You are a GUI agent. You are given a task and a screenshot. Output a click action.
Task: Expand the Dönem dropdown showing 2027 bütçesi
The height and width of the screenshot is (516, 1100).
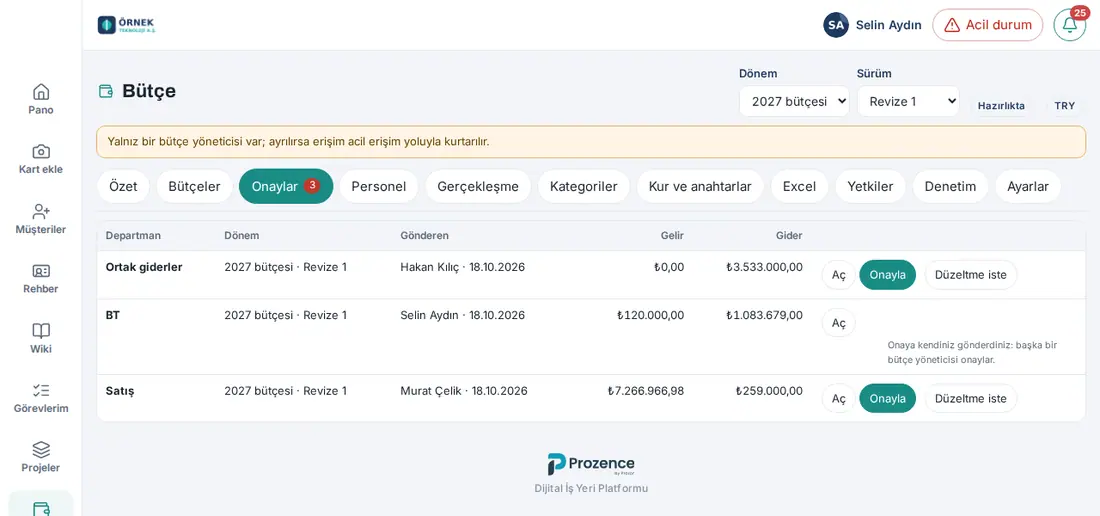tap(794, 101)
